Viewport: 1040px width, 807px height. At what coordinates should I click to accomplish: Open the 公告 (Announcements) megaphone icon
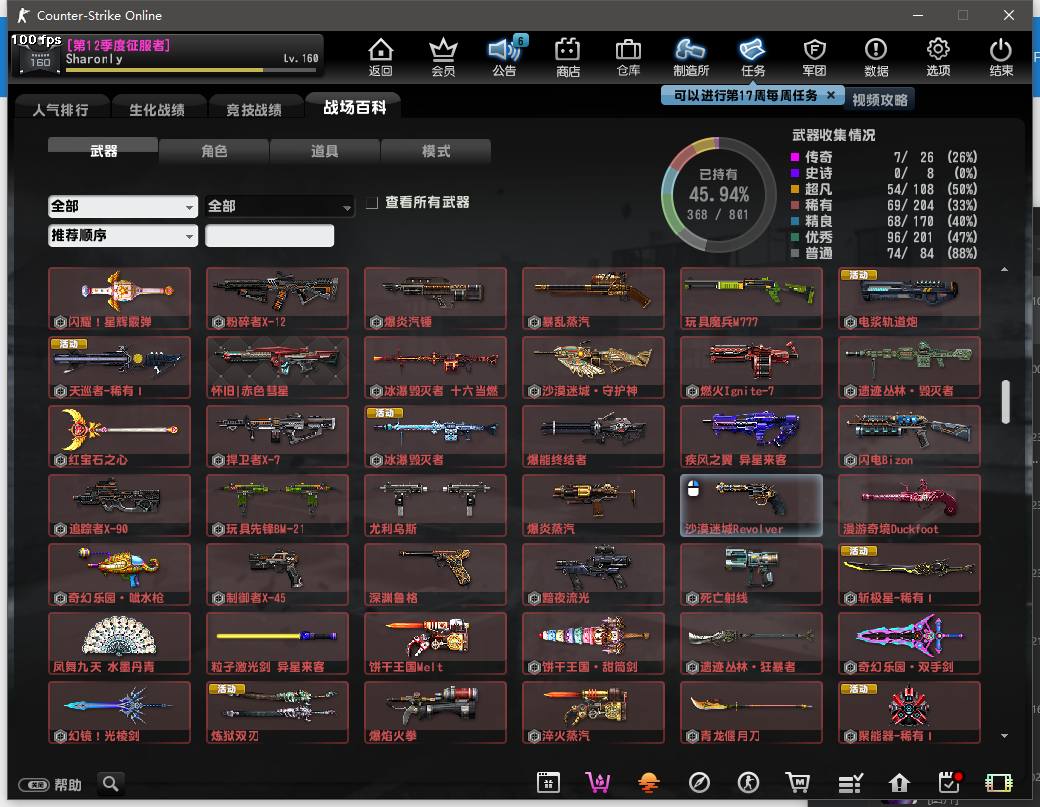(x=505, y=56)
